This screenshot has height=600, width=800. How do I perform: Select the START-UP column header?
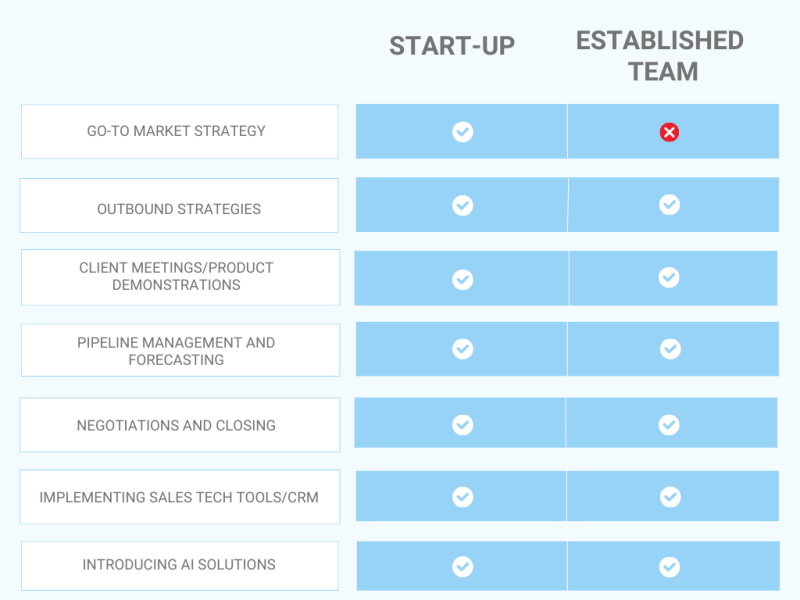(x=452, y=46)
